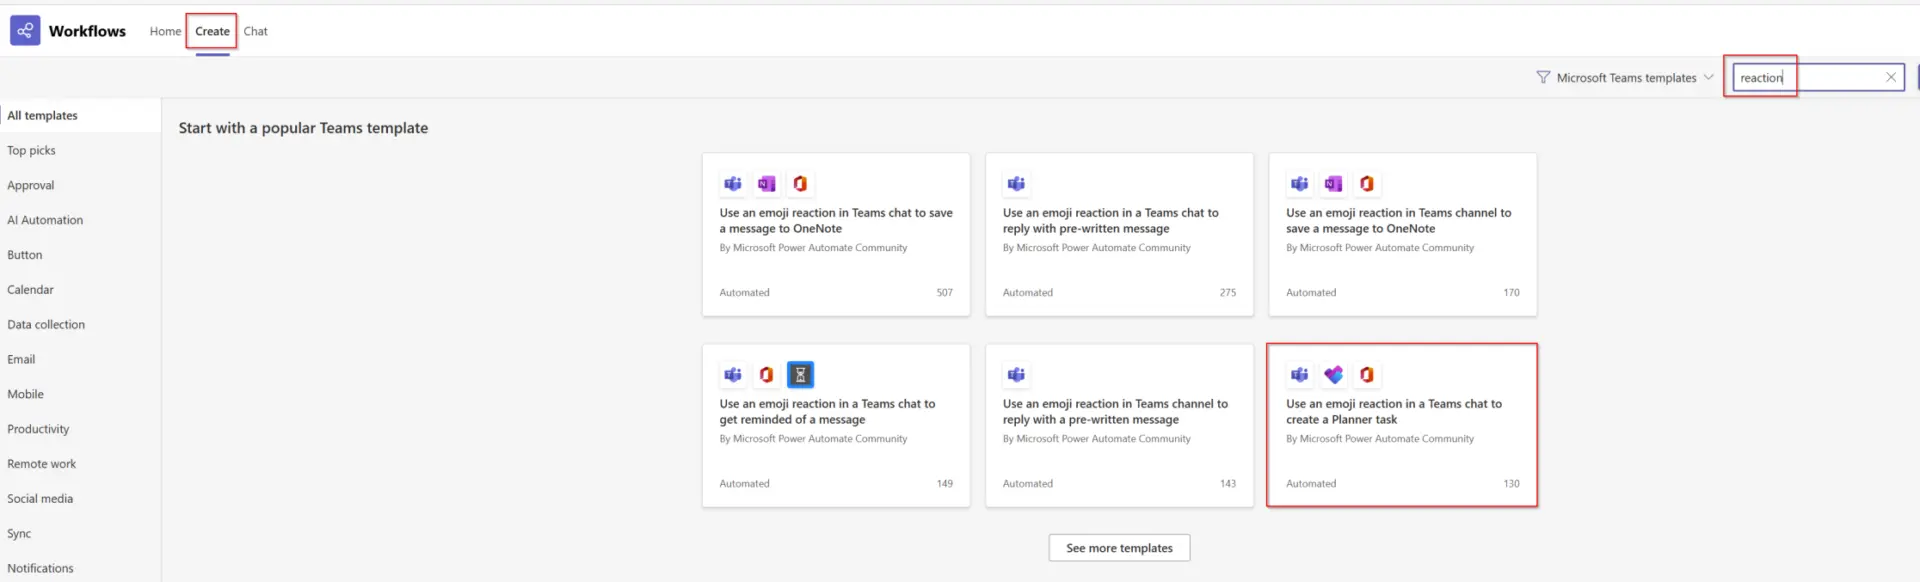
Task: Click Teams icon on 'get reminded of a message' card
Action: pyautogui.click(x=733, y=374)
